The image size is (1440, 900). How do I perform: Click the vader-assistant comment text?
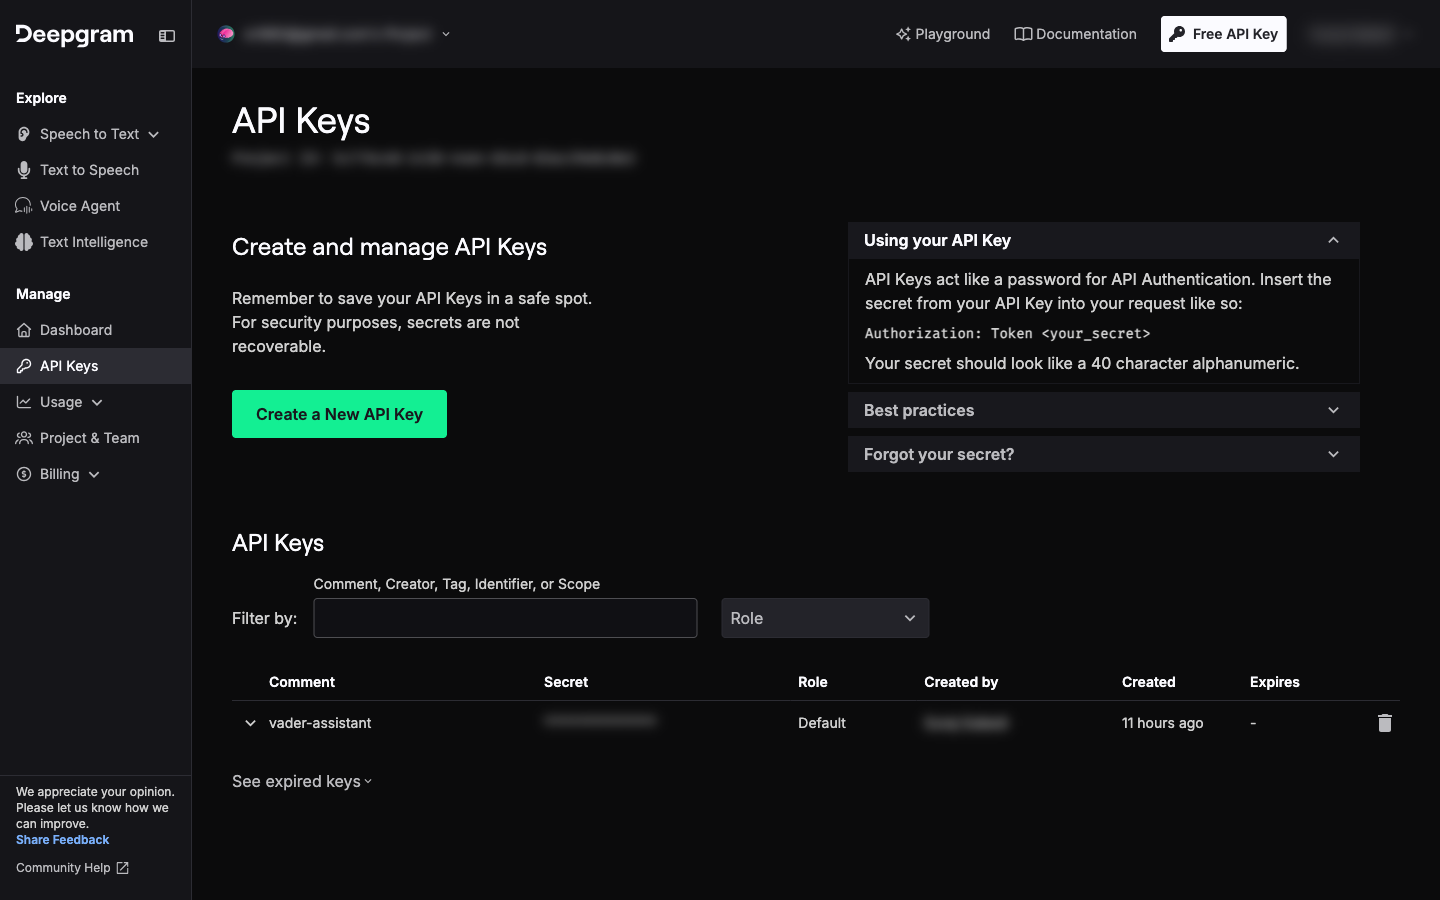tap(320, 723)
